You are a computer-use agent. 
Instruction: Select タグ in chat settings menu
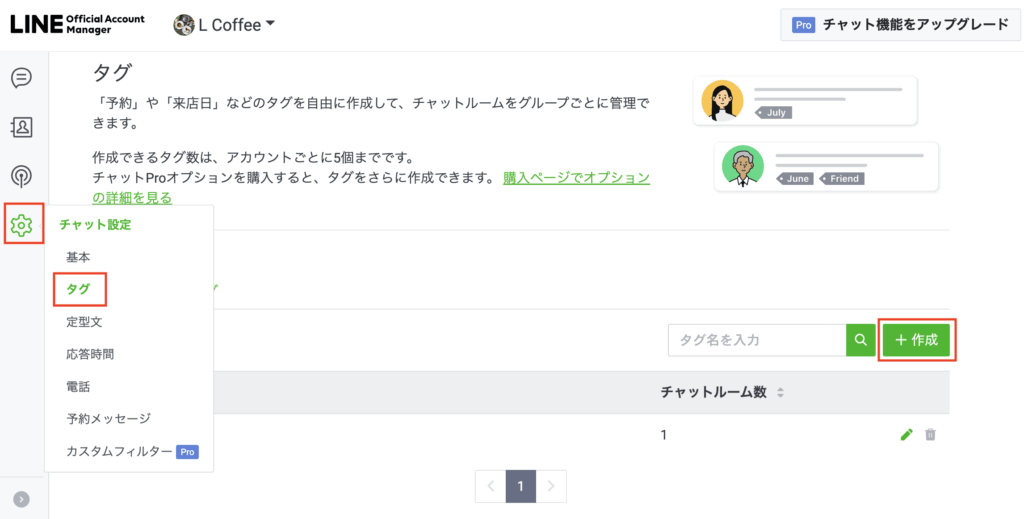[78, 289]
